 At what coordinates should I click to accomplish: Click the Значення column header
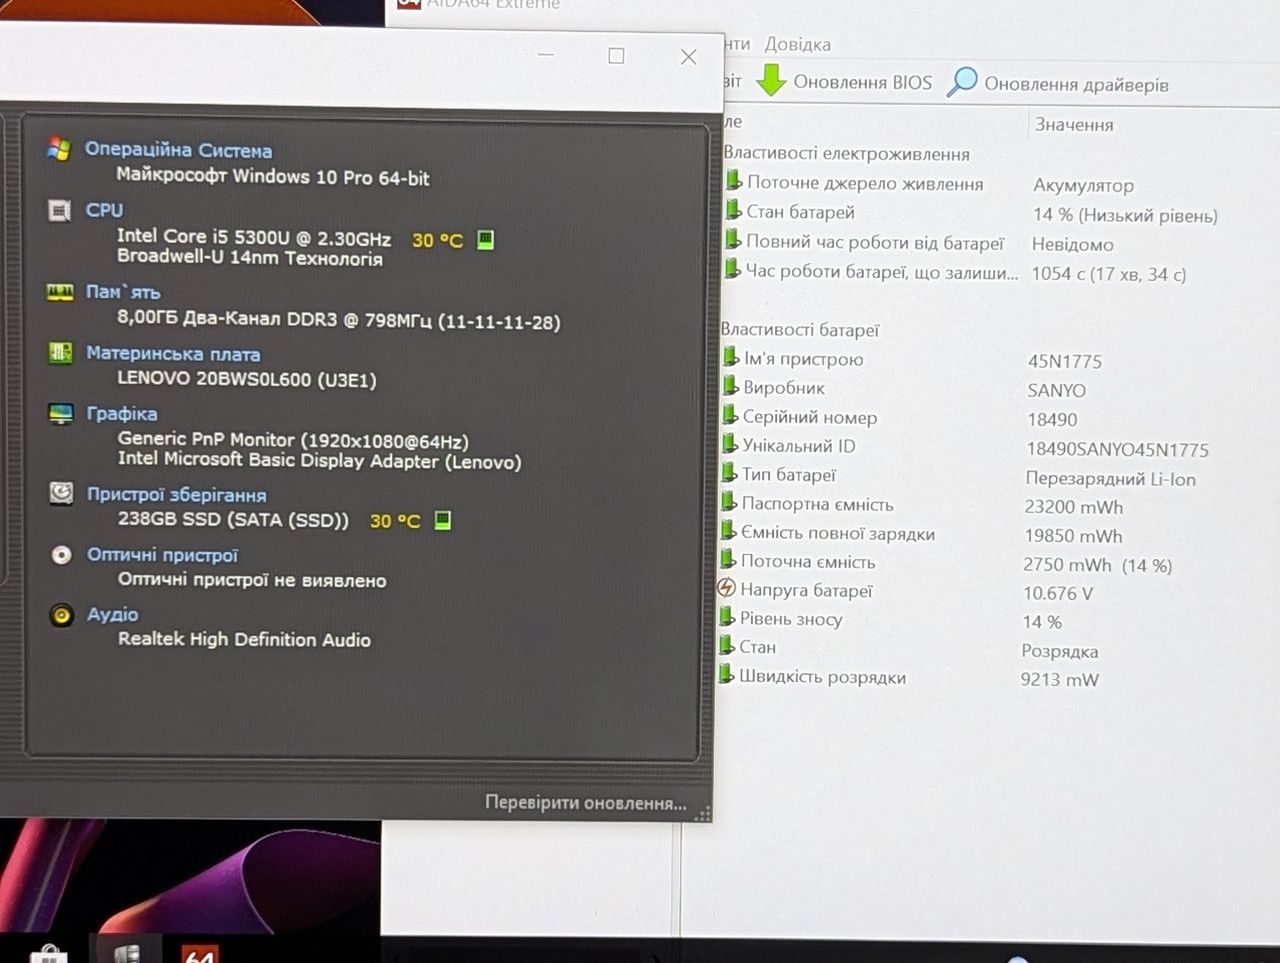pyautogui.click(x=1074, y=125)
